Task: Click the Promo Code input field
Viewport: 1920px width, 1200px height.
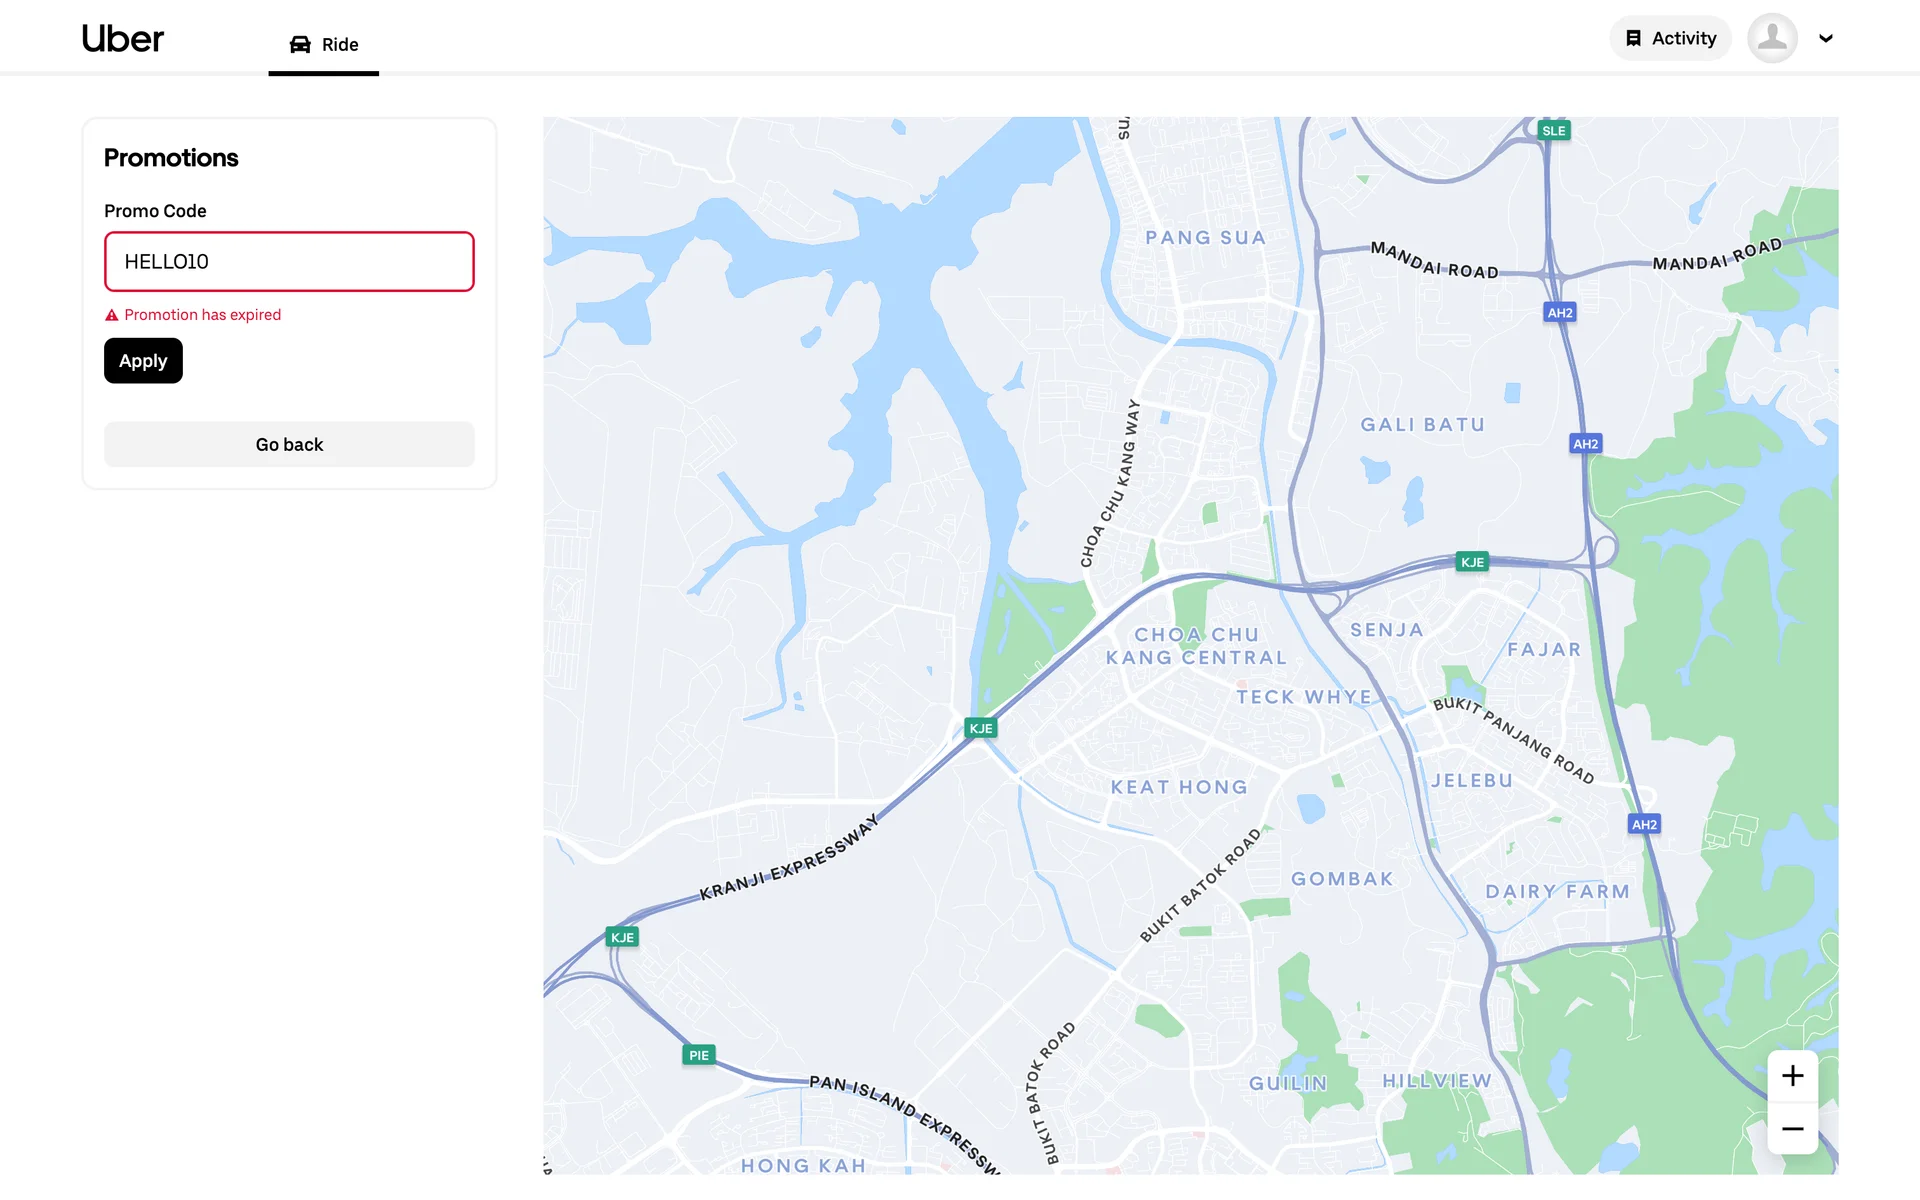Action: coord(289,262)
